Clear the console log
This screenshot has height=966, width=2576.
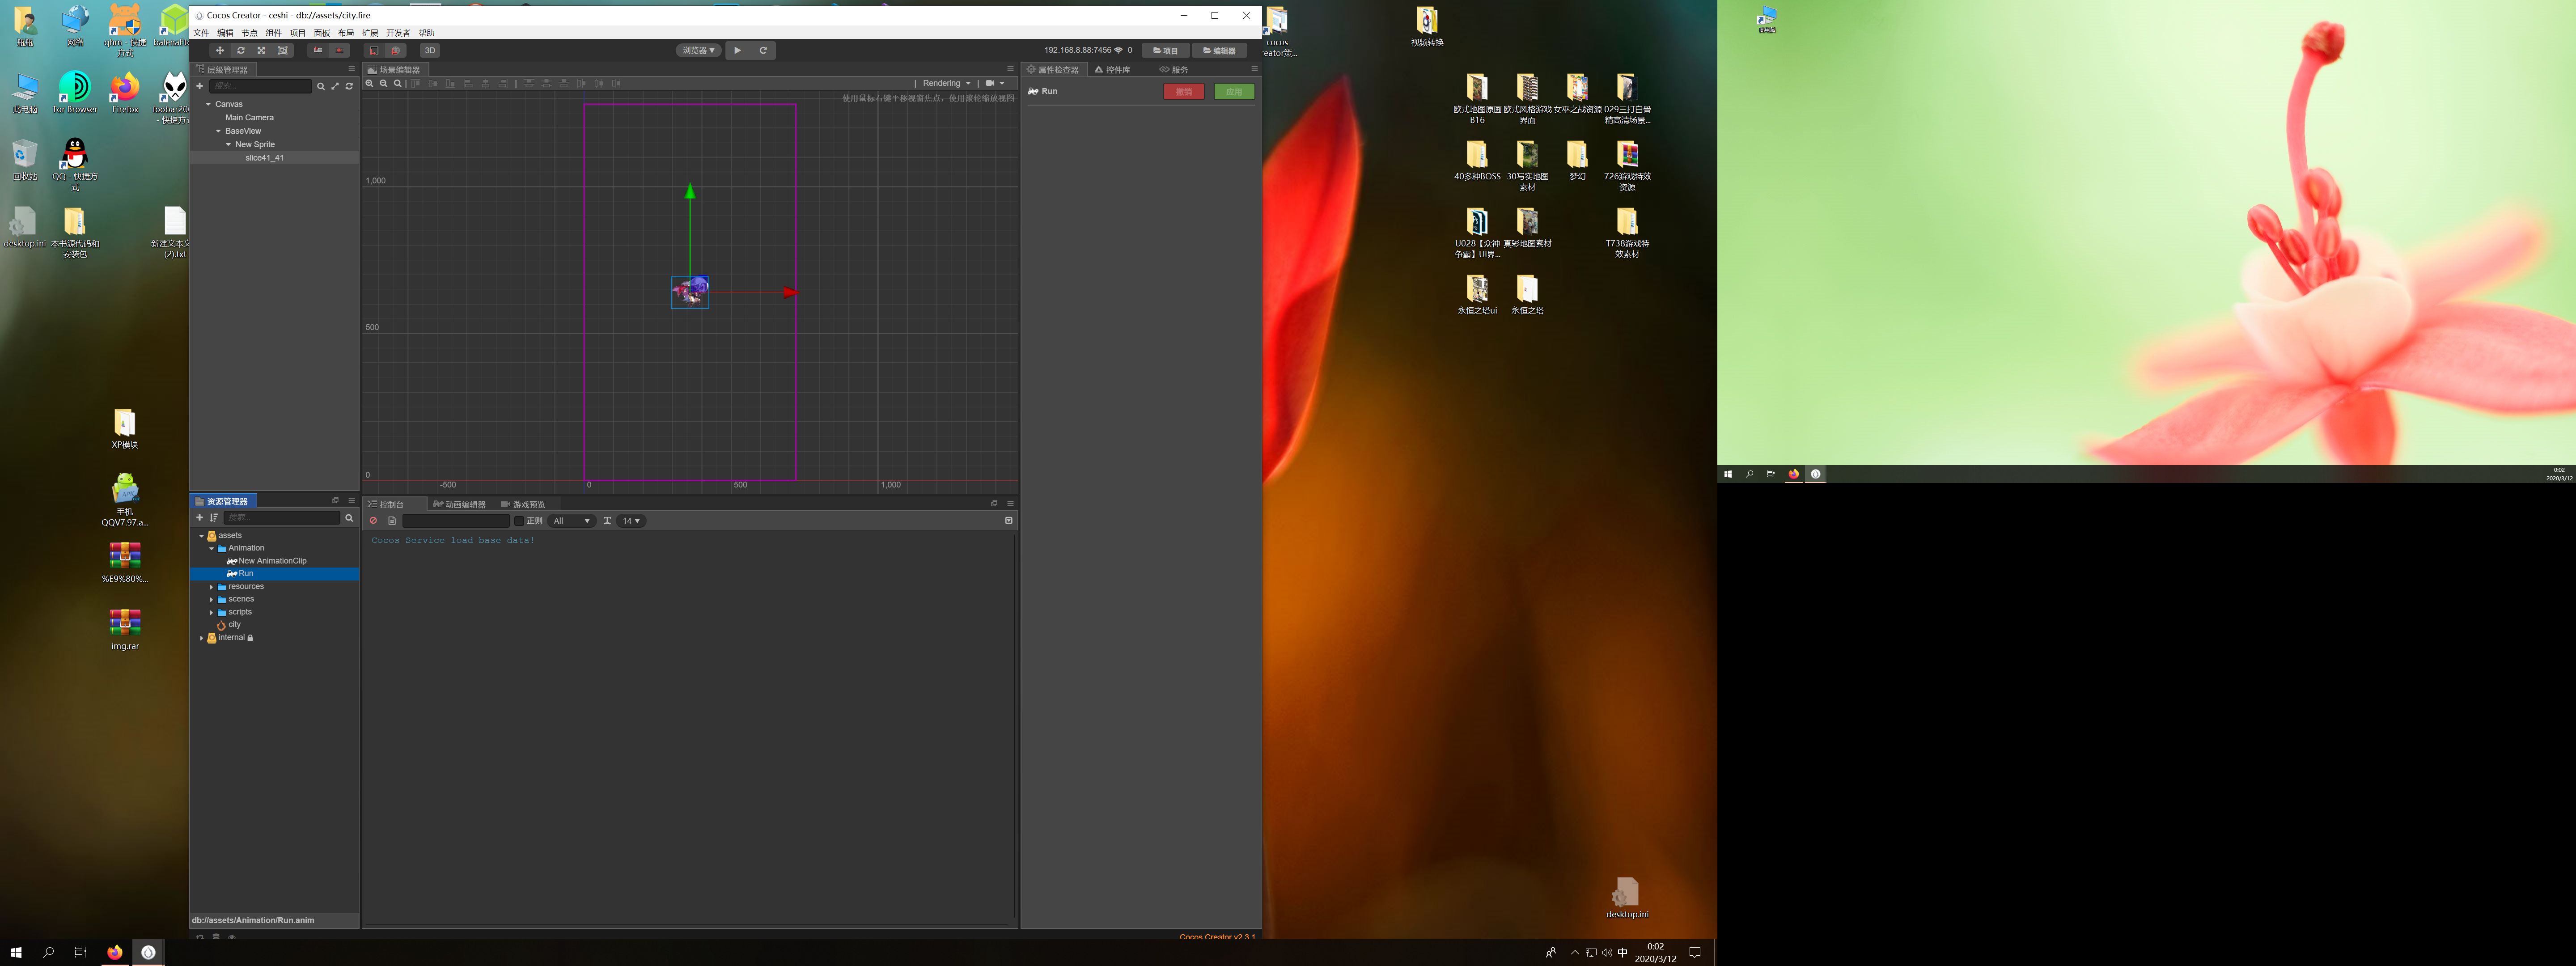[x=374, y=521]
